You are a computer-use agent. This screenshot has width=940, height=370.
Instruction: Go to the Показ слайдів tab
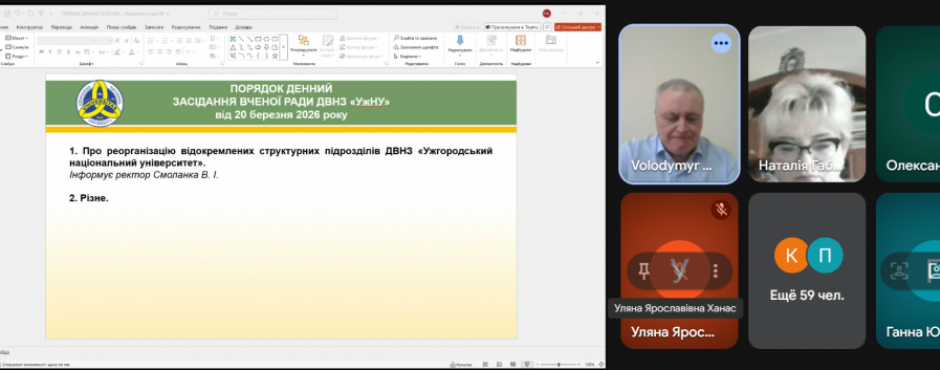(x=121, y=27)
